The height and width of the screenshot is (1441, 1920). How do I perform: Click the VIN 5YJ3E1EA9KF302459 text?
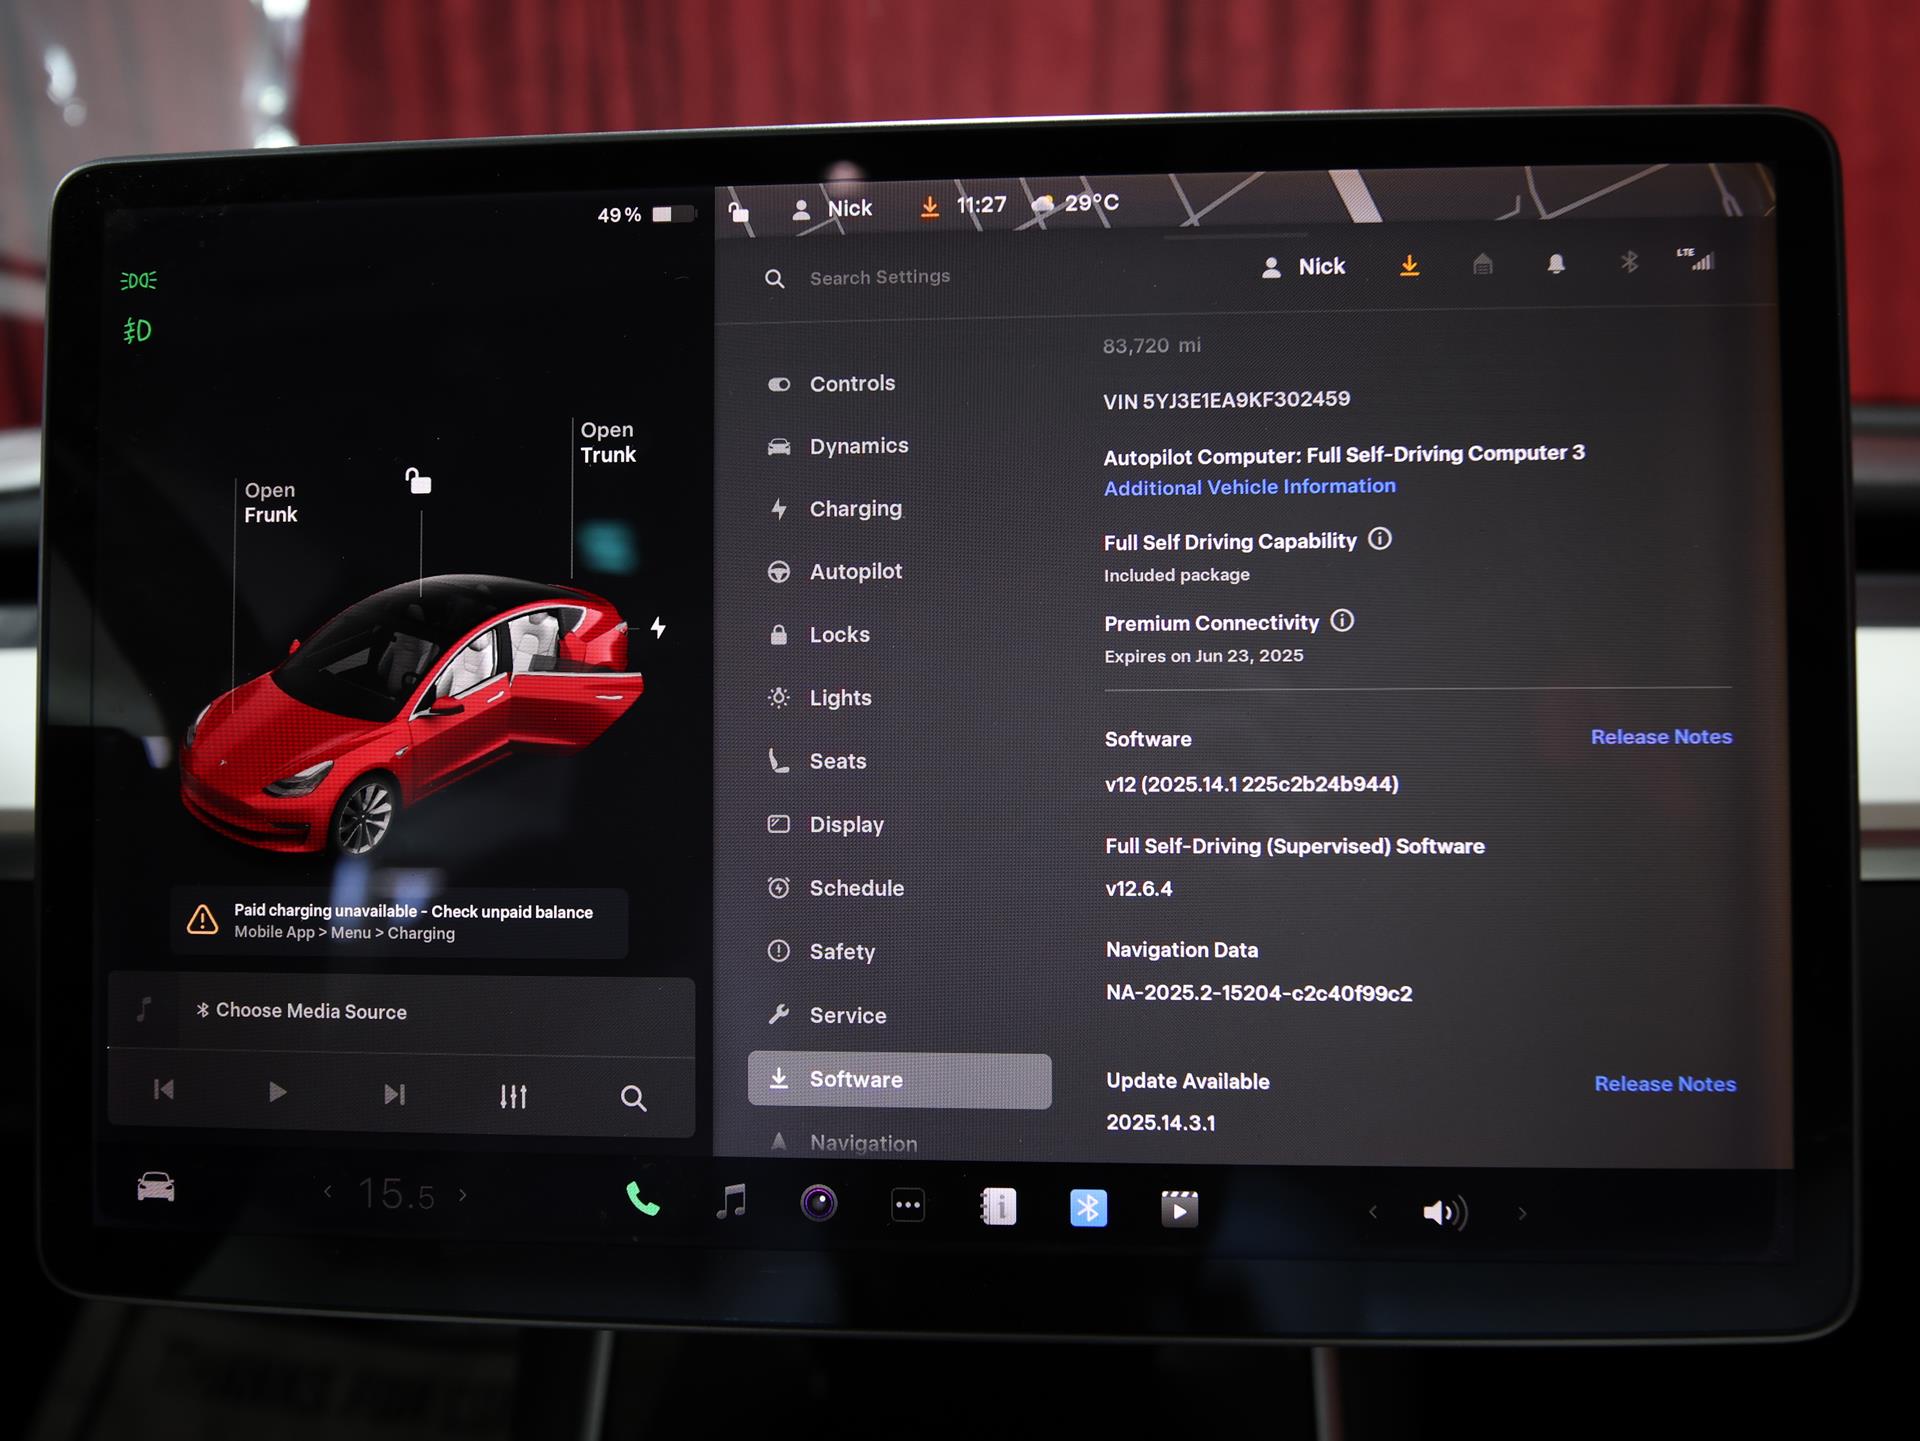tap(1226, 400)
